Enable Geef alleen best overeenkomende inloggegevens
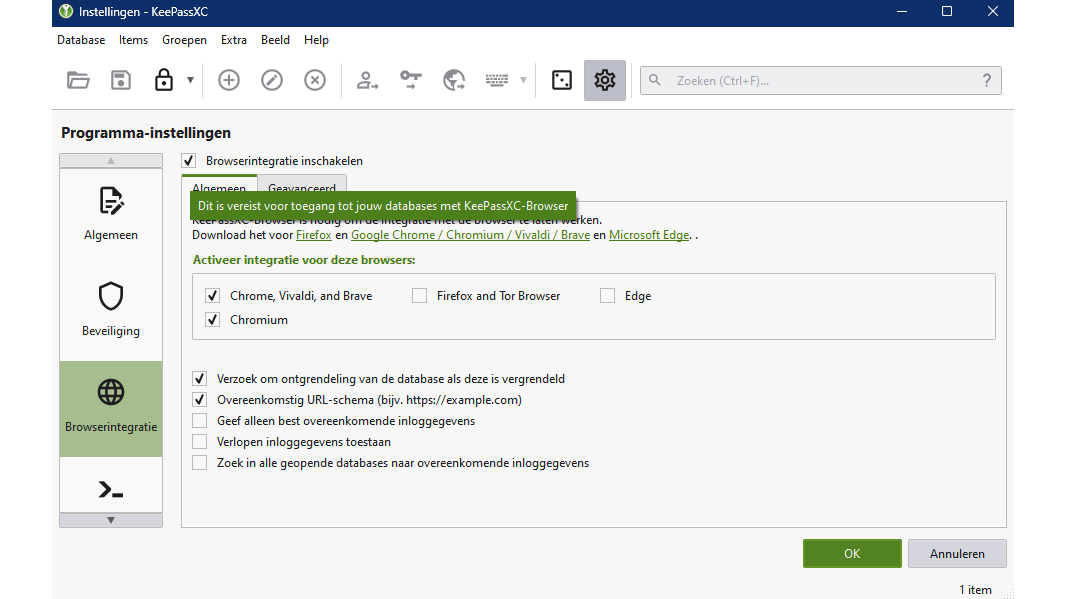Image resolution: width=1065 pixels, height=599 pixels. click(200, 420)
